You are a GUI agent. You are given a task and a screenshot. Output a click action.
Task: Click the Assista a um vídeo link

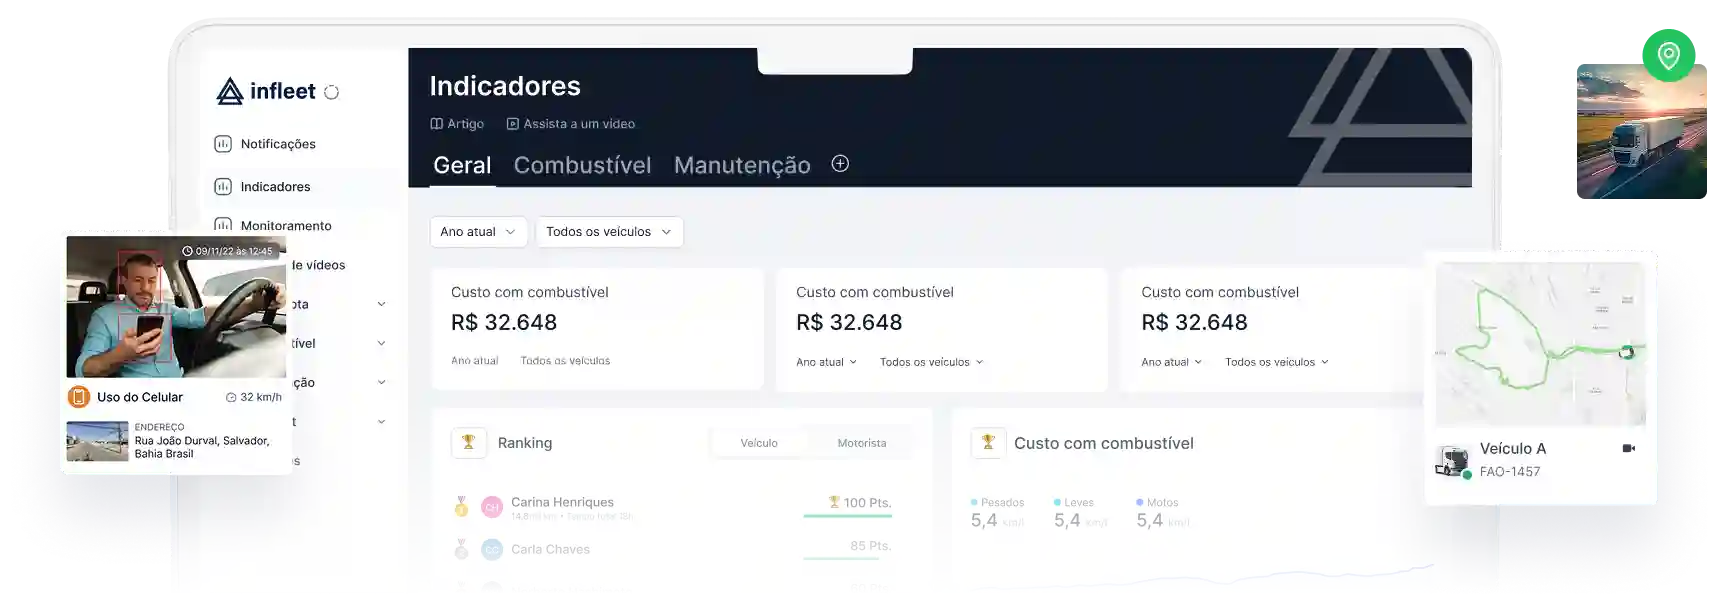(570, 124)
